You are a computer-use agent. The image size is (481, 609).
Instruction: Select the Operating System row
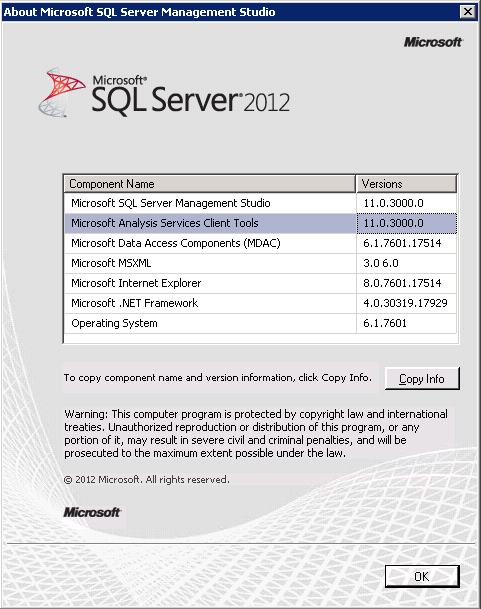click(x=260, y=323)
